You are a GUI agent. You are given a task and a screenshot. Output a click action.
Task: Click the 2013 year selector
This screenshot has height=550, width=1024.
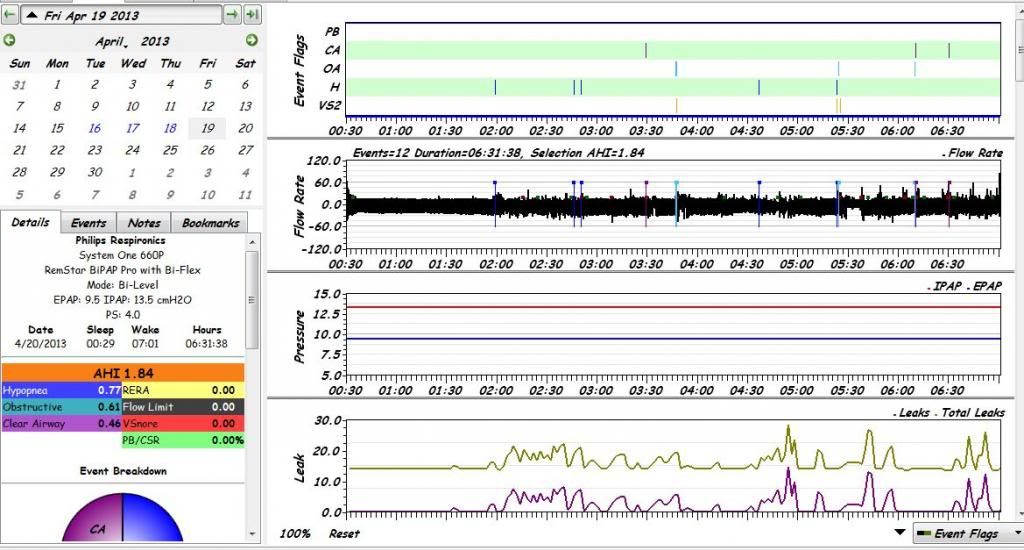click(155, 41)
